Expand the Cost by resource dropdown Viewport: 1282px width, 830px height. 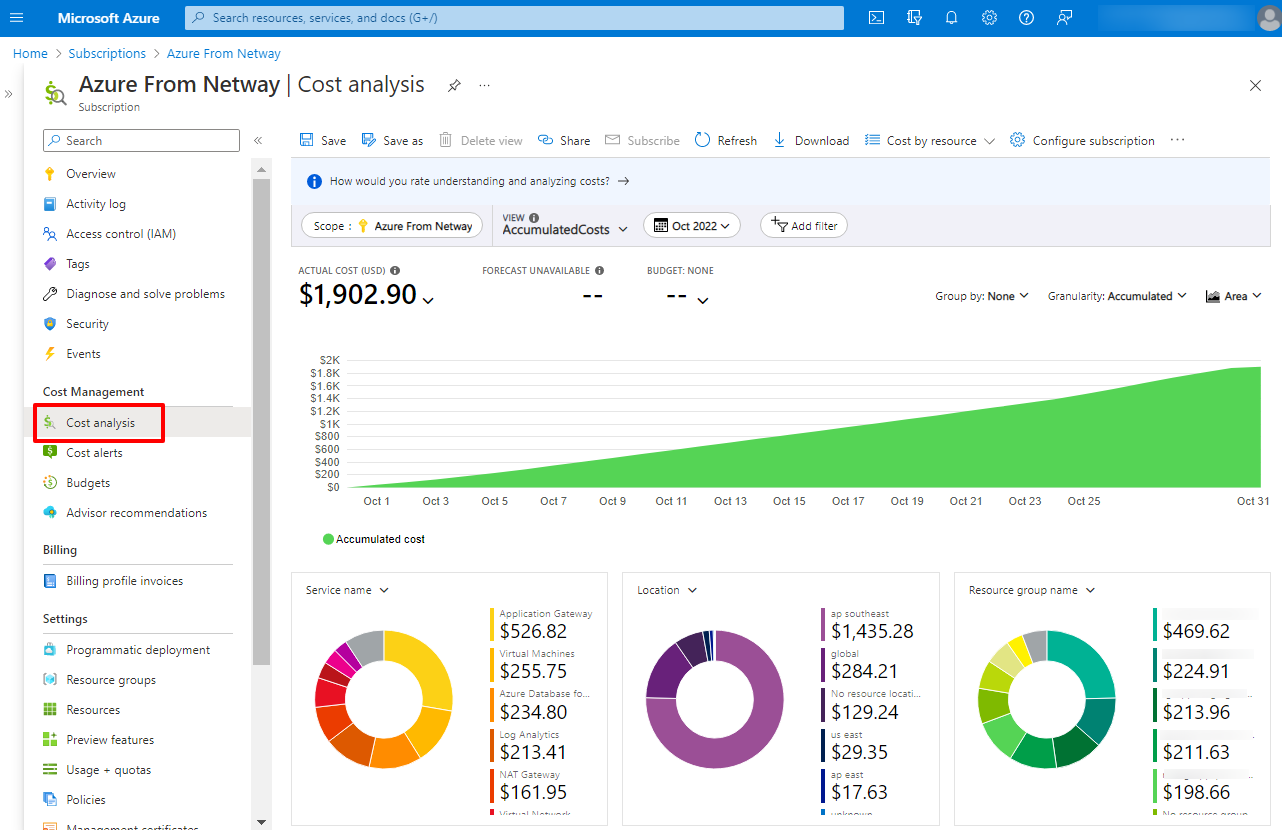tap(930, 141)
